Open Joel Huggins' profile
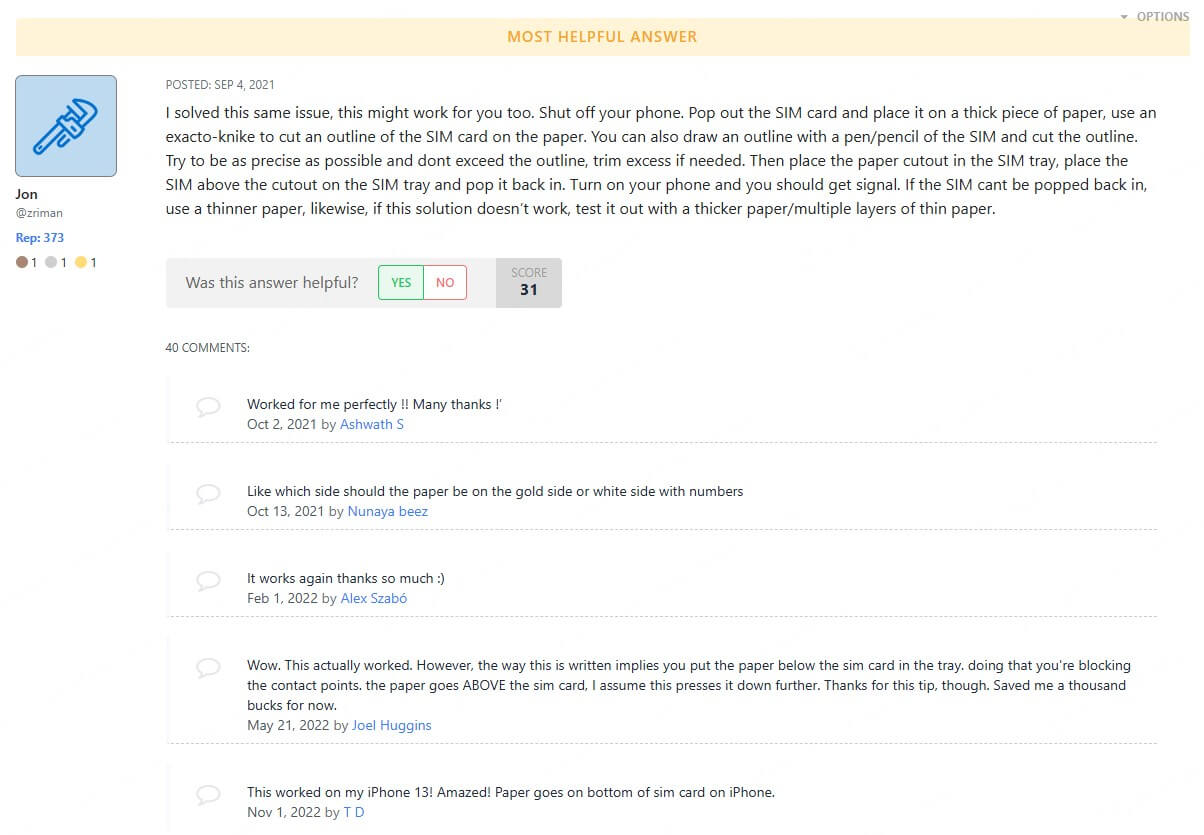Viewport: 1204px width, 835px height. click(391, 725)
